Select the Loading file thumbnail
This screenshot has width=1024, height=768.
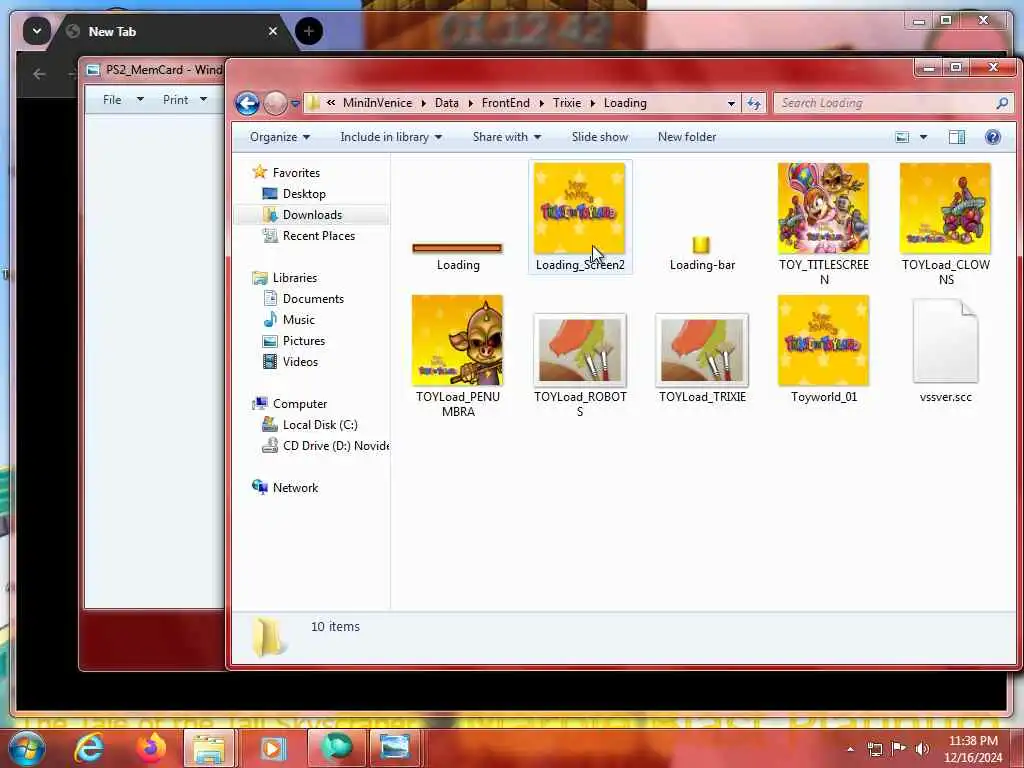coord(457,248)
